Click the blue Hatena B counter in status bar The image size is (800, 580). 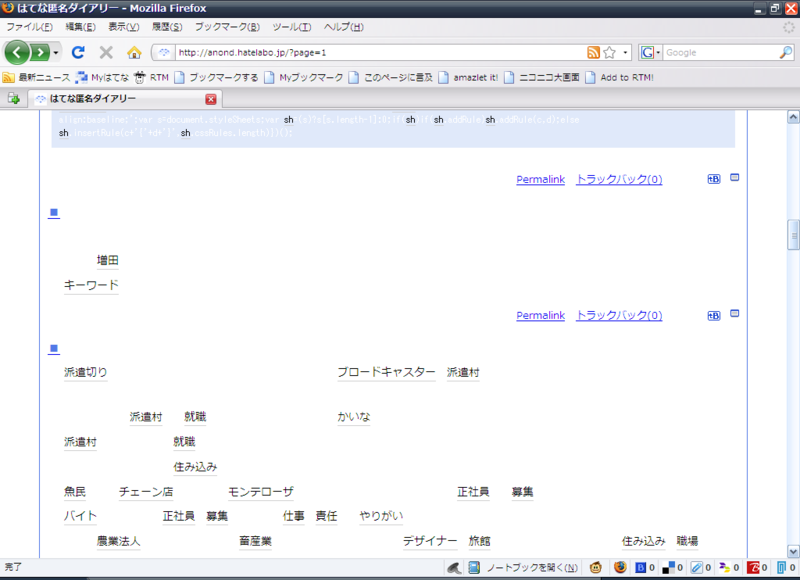pos(645,567)
